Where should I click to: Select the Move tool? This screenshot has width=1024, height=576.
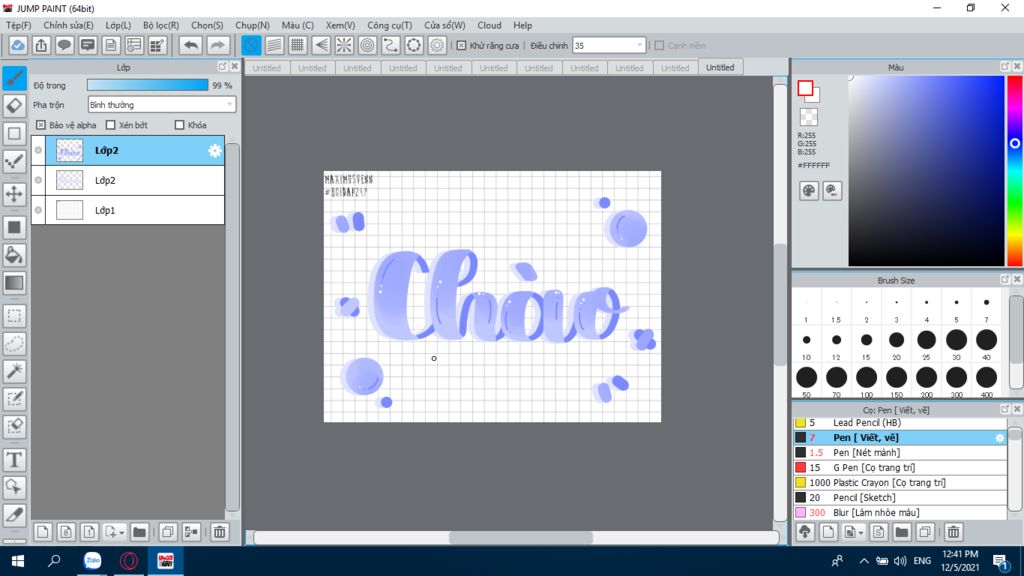coord(14,194)
